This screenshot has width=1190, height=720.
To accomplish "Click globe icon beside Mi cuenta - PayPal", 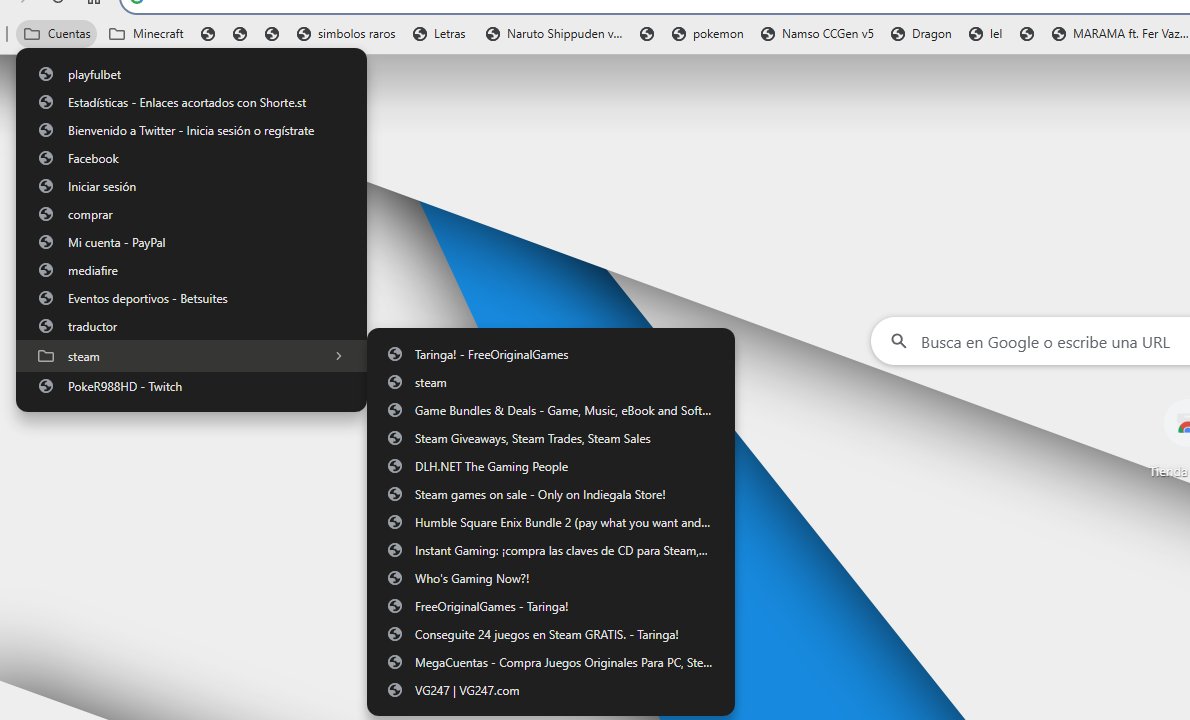I will [46, 243].
